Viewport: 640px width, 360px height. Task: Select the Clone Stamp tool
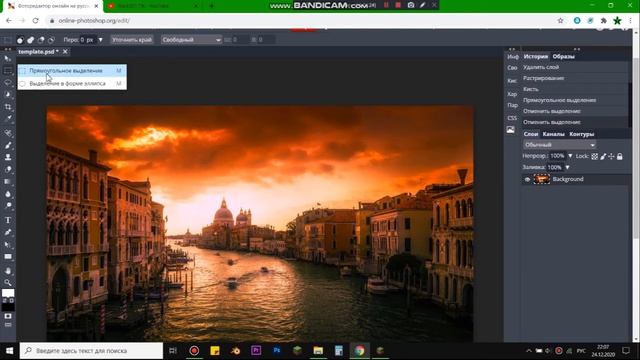pos(8,157)
